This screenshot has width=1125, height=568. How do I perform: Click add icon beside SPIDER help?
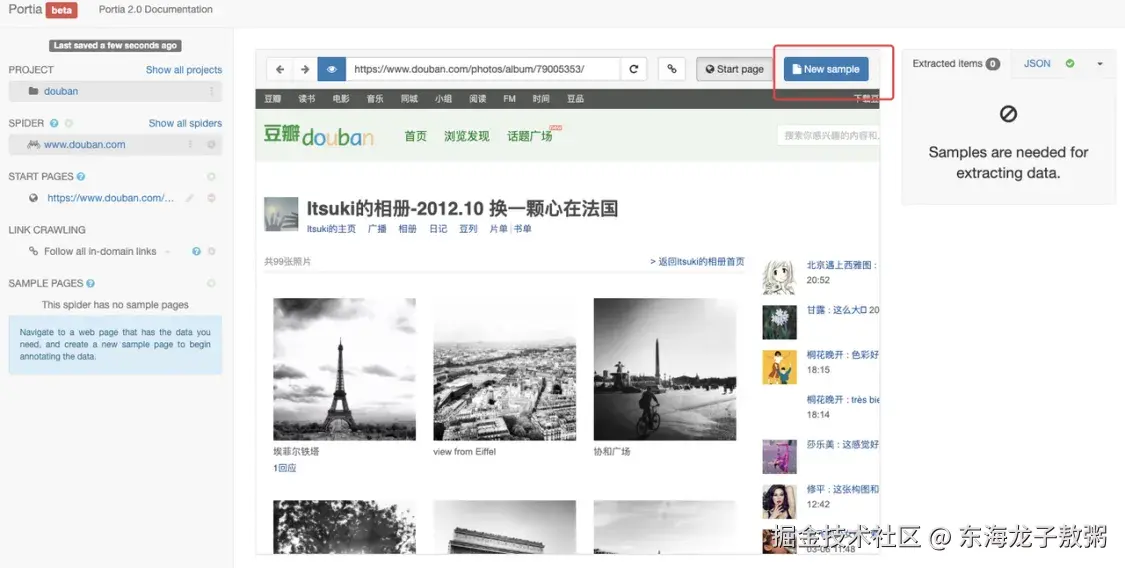click(69, 123)
